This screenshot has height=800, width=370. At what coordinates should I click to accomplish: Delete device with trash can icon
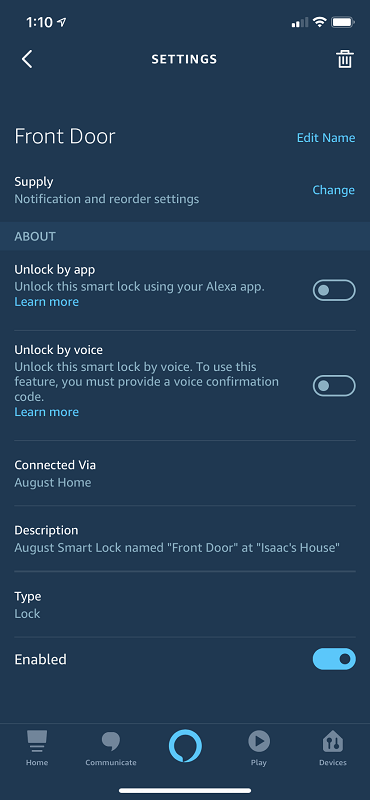tap(344, 59)
